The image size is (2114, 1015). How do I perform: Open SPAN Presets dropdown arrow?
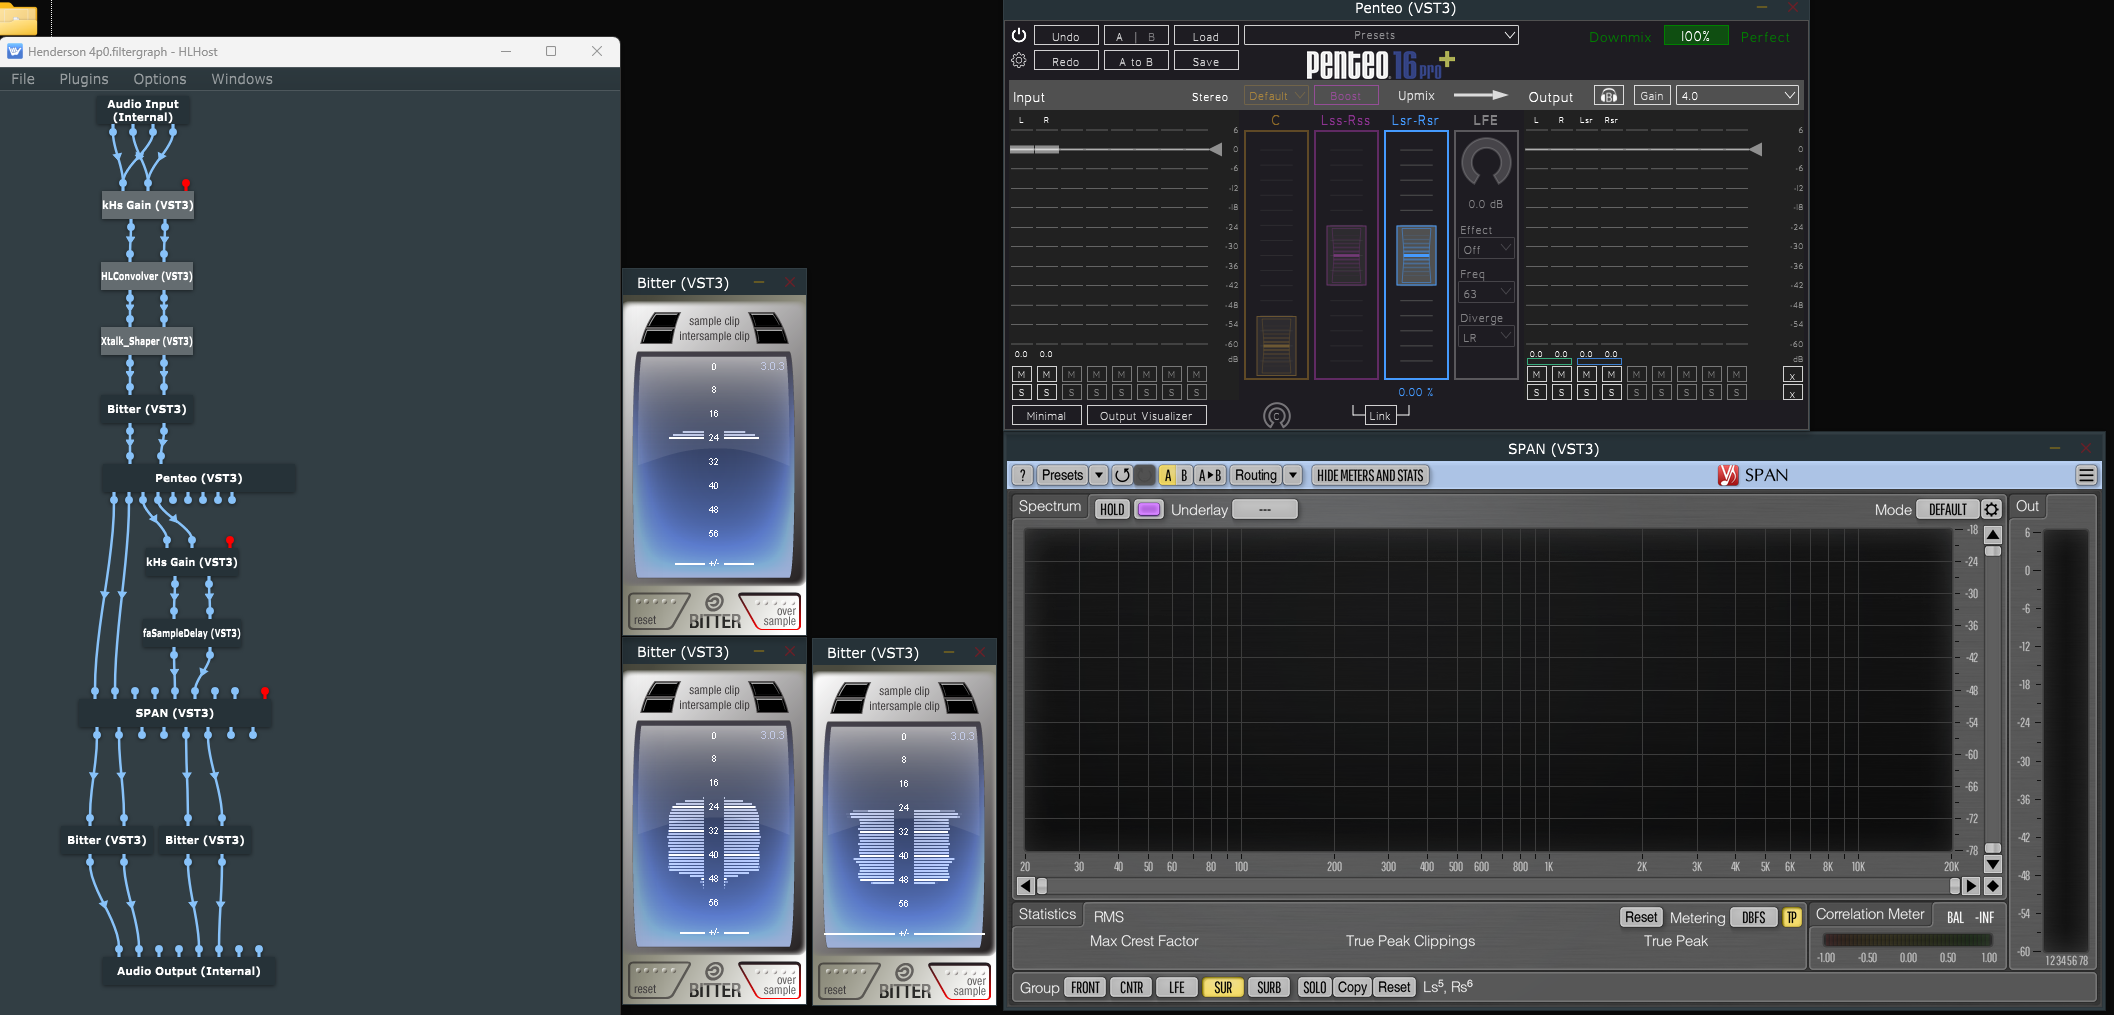(x=1099, y=476)
